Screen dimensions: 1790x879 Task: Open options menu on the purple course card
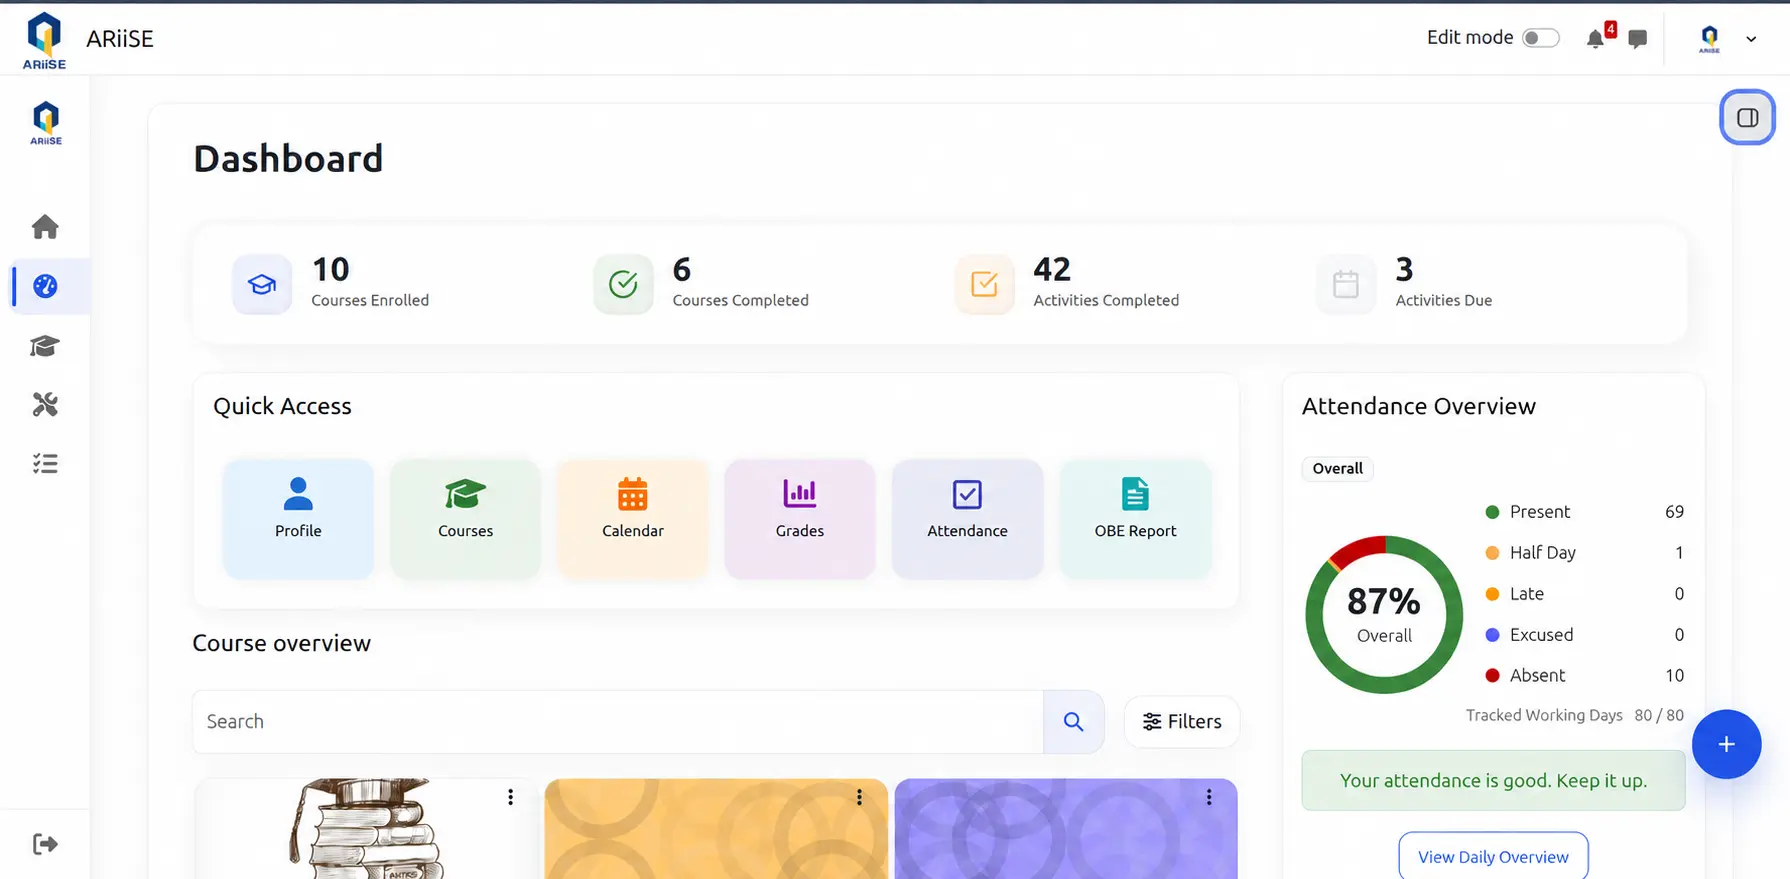pos(1209,797)
